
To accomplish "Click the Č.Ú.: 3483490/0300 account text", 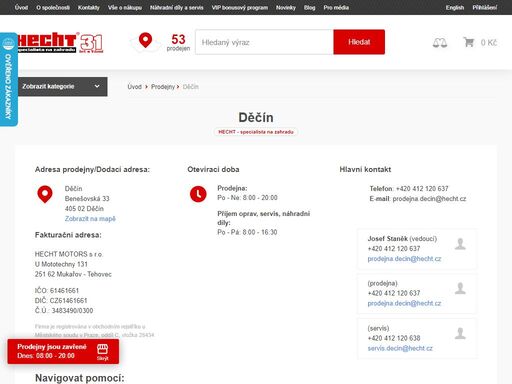I will (64, 311).
